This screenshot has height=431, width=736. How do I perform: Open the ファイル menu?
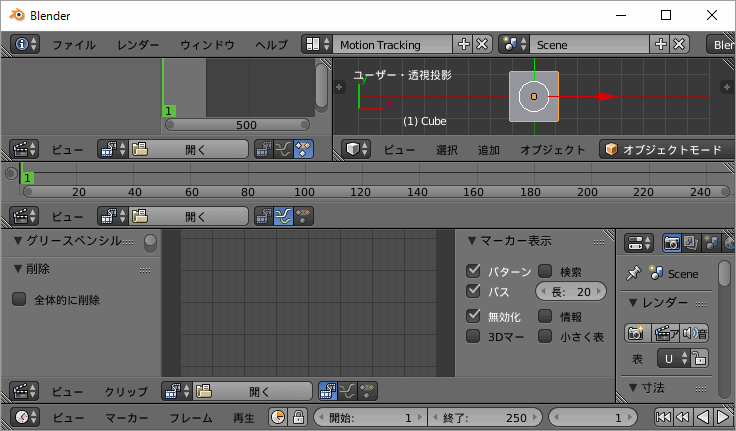74,45
